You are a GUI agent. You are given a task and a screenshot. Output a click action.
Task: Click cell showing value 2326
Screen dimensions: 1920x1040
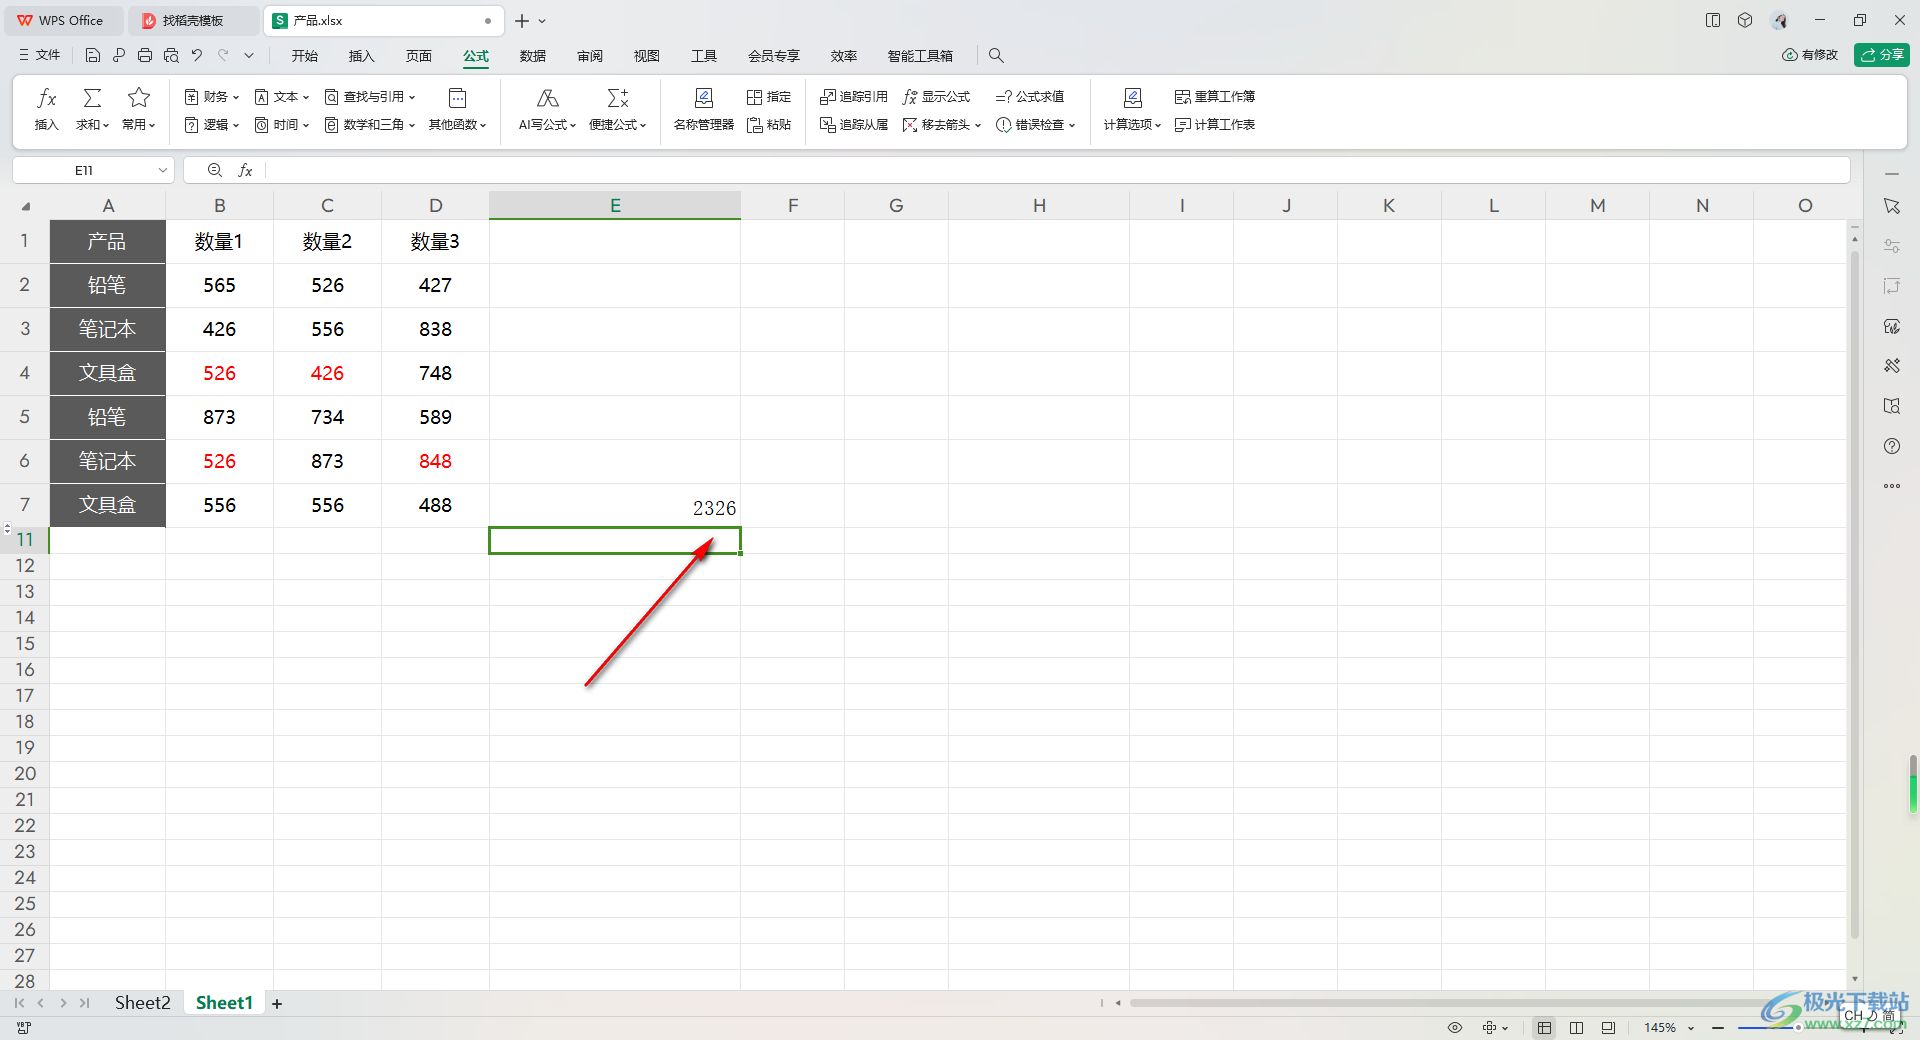tap(615, 506)
